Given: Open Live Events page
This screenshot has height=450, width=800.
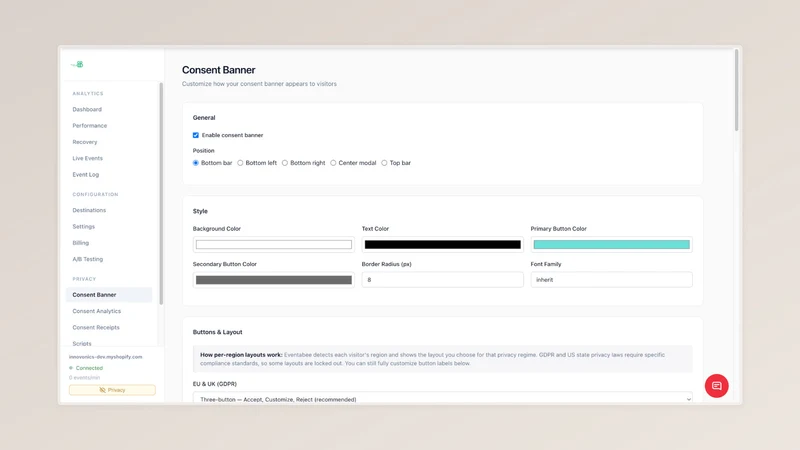Looking at the screenshot, I should click(87, 158).
